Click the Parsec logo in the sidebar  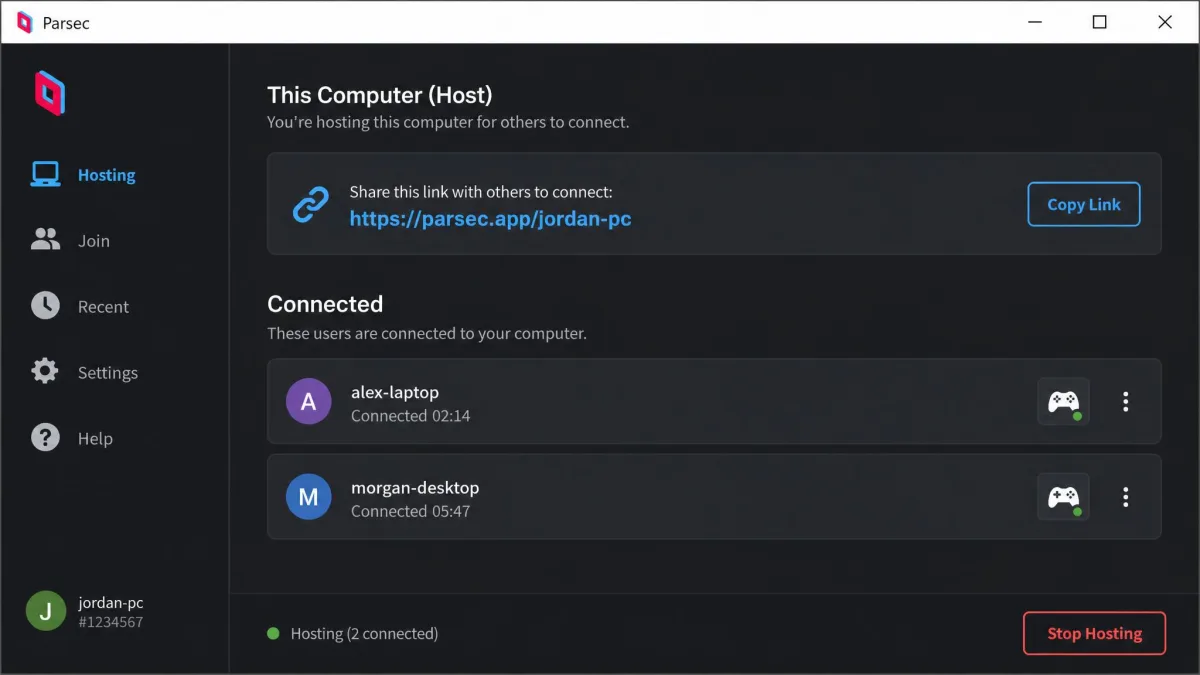pyautogui.click(x=49, y=93)
